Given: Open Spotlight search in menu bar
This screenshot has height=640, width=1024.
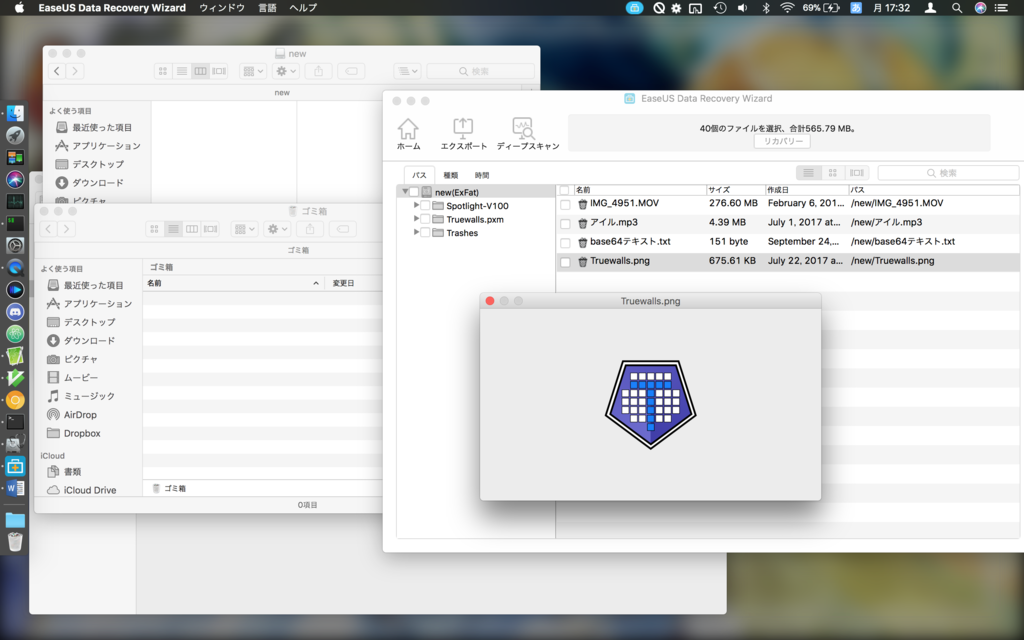Looking at the screenshot, I should coord(957,8).
